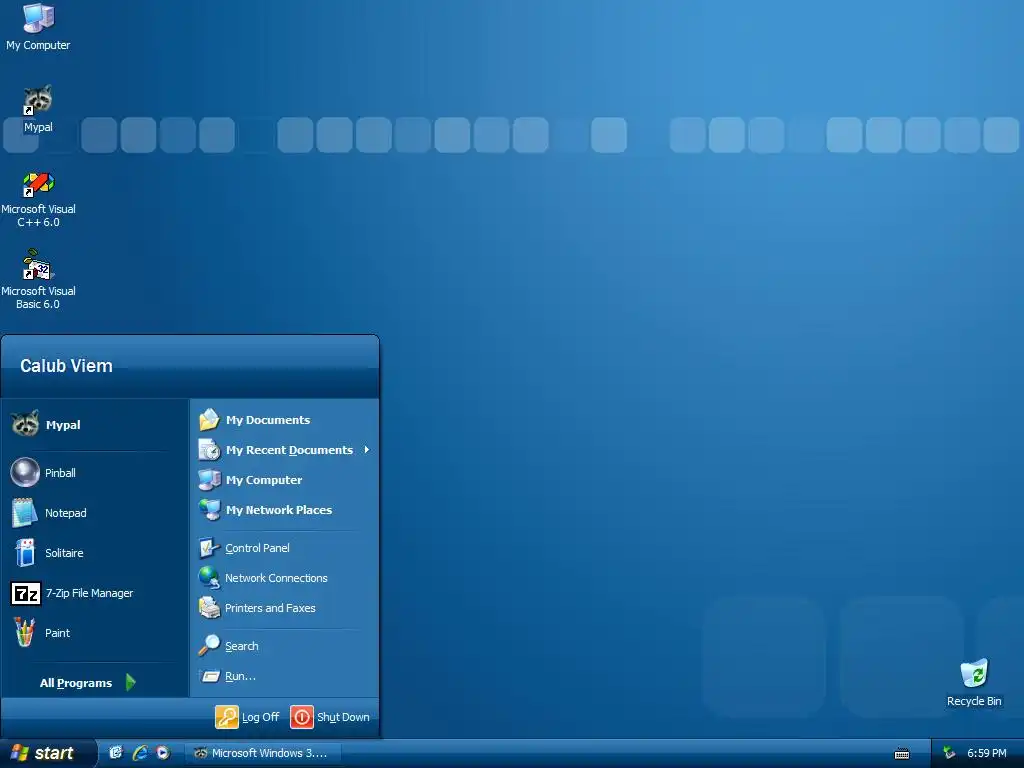Viewport: 1024px width, 768px height.
Task: Start Solitaire from the Start menu
Action: [94, 552]
